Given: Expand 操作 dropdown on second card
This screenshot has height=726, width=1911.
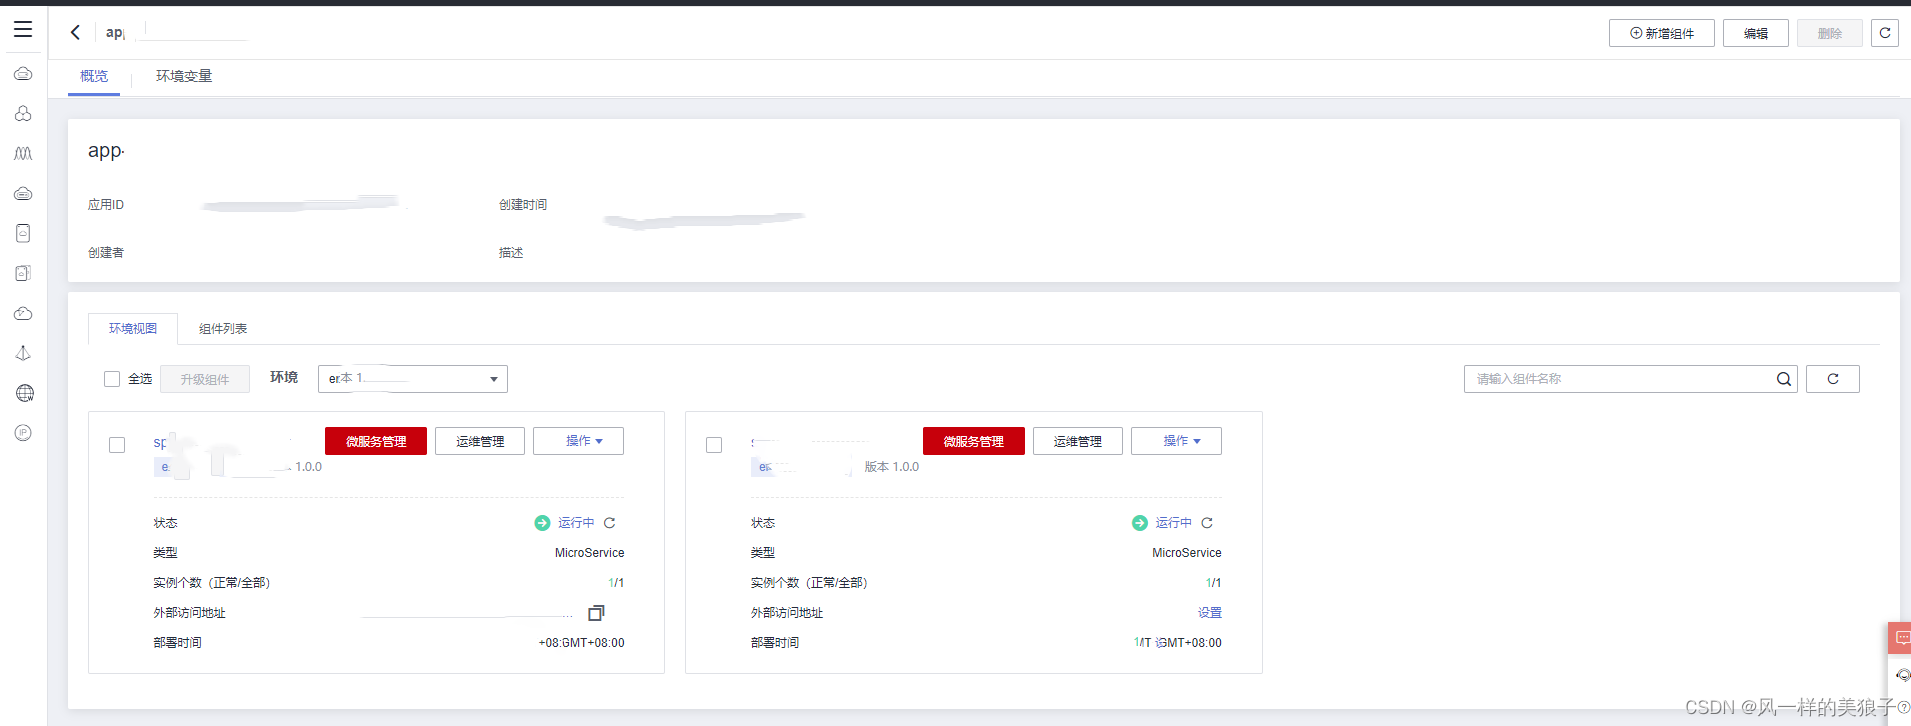Looking at the screenshot, I should pyautogui.click(x=1176, y=441).
